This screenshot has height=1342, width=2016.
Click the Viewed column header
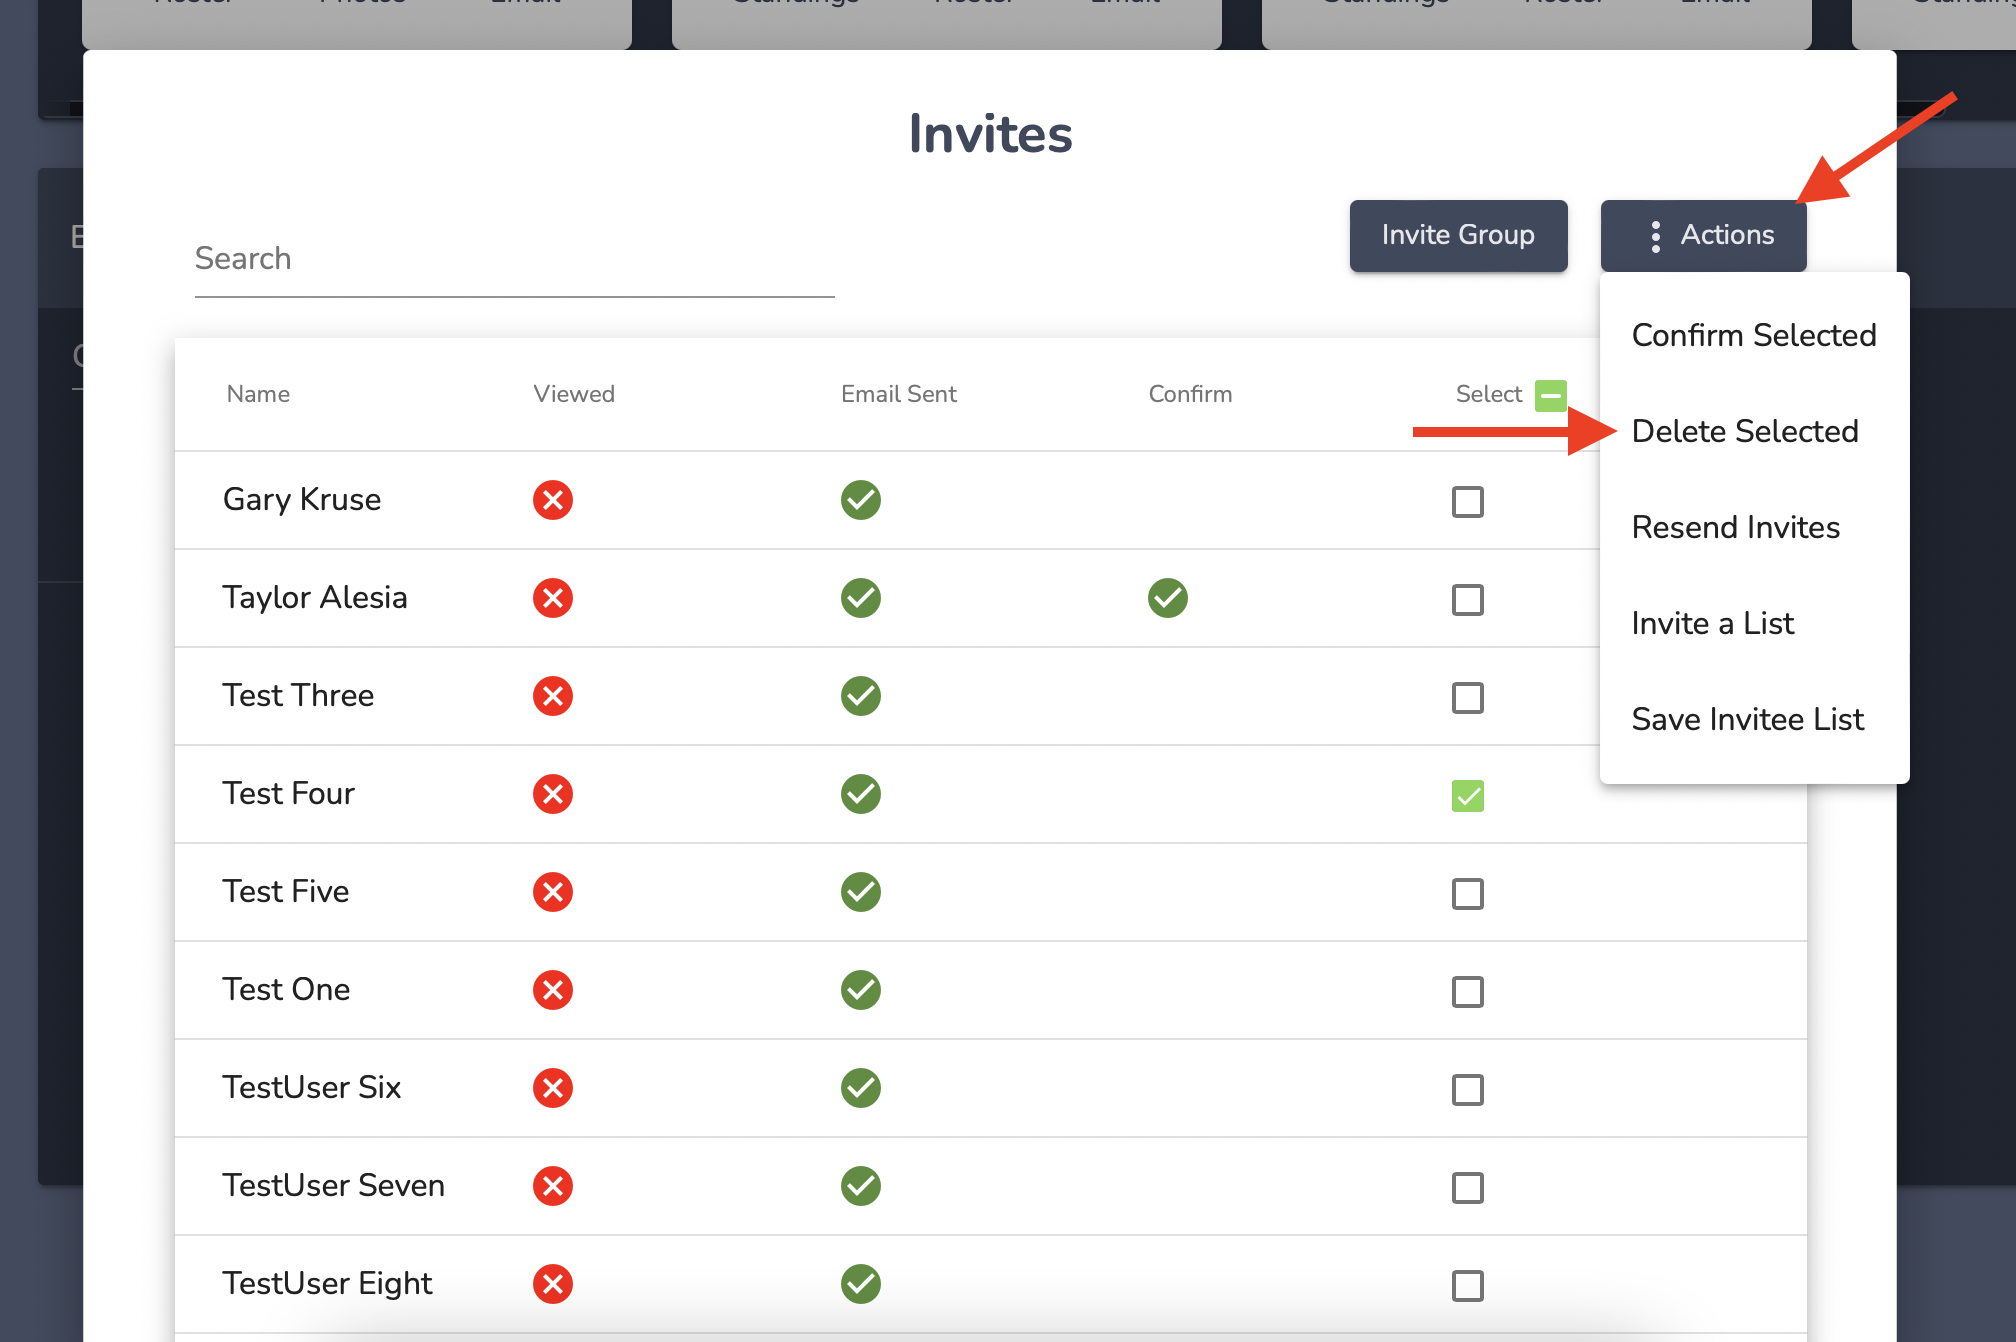(x=574, y=394)
